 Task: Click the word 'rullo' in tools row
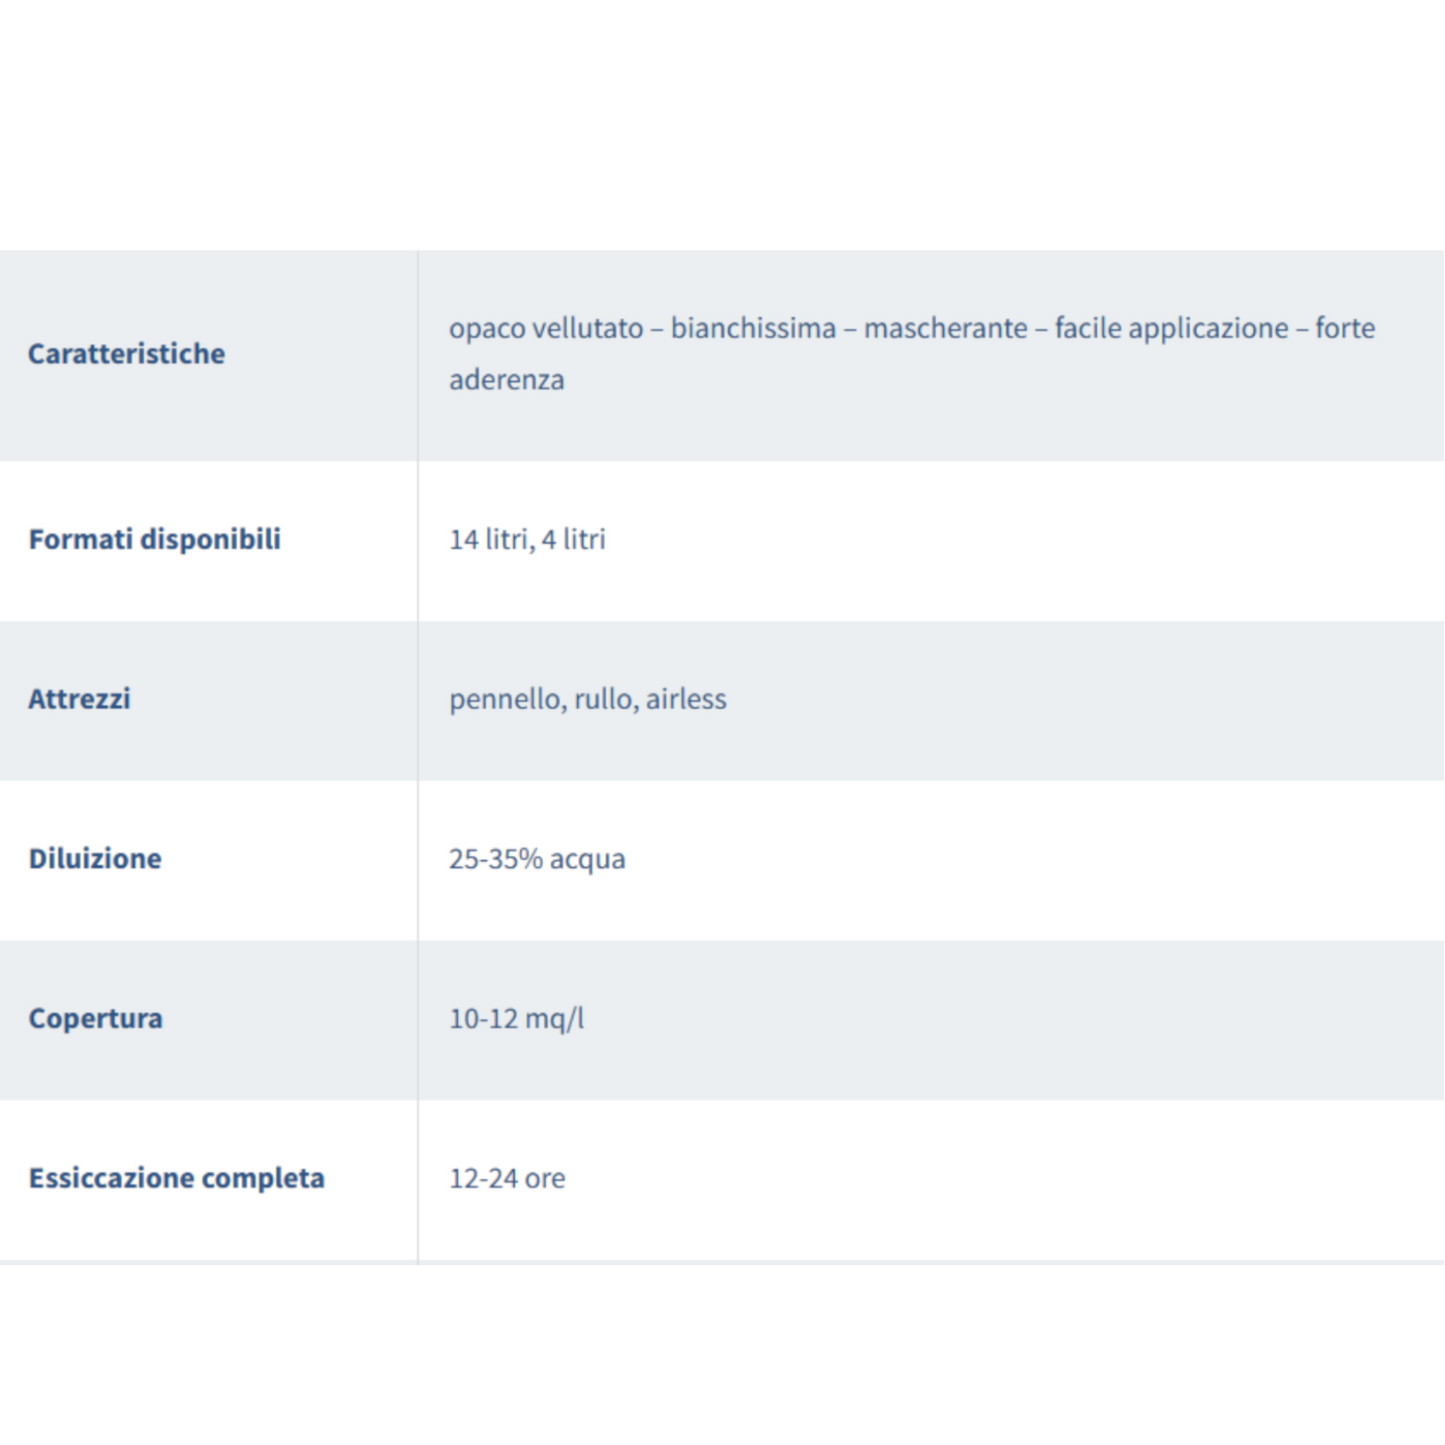click(606, 699)
